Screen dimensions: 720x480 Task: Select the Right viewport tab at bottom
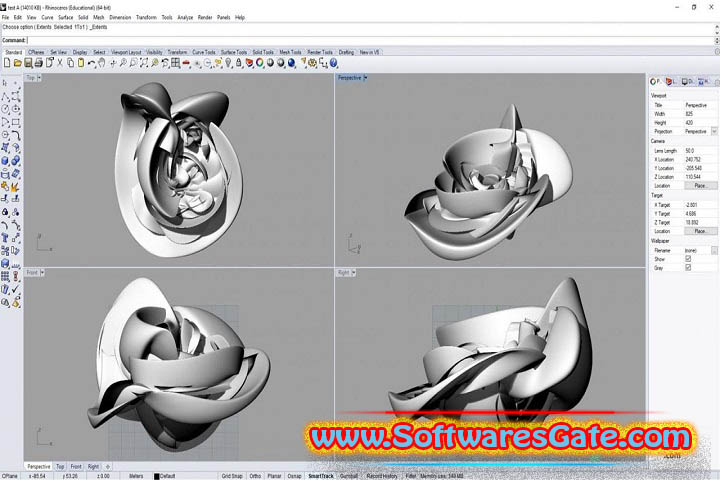point(93,466)
